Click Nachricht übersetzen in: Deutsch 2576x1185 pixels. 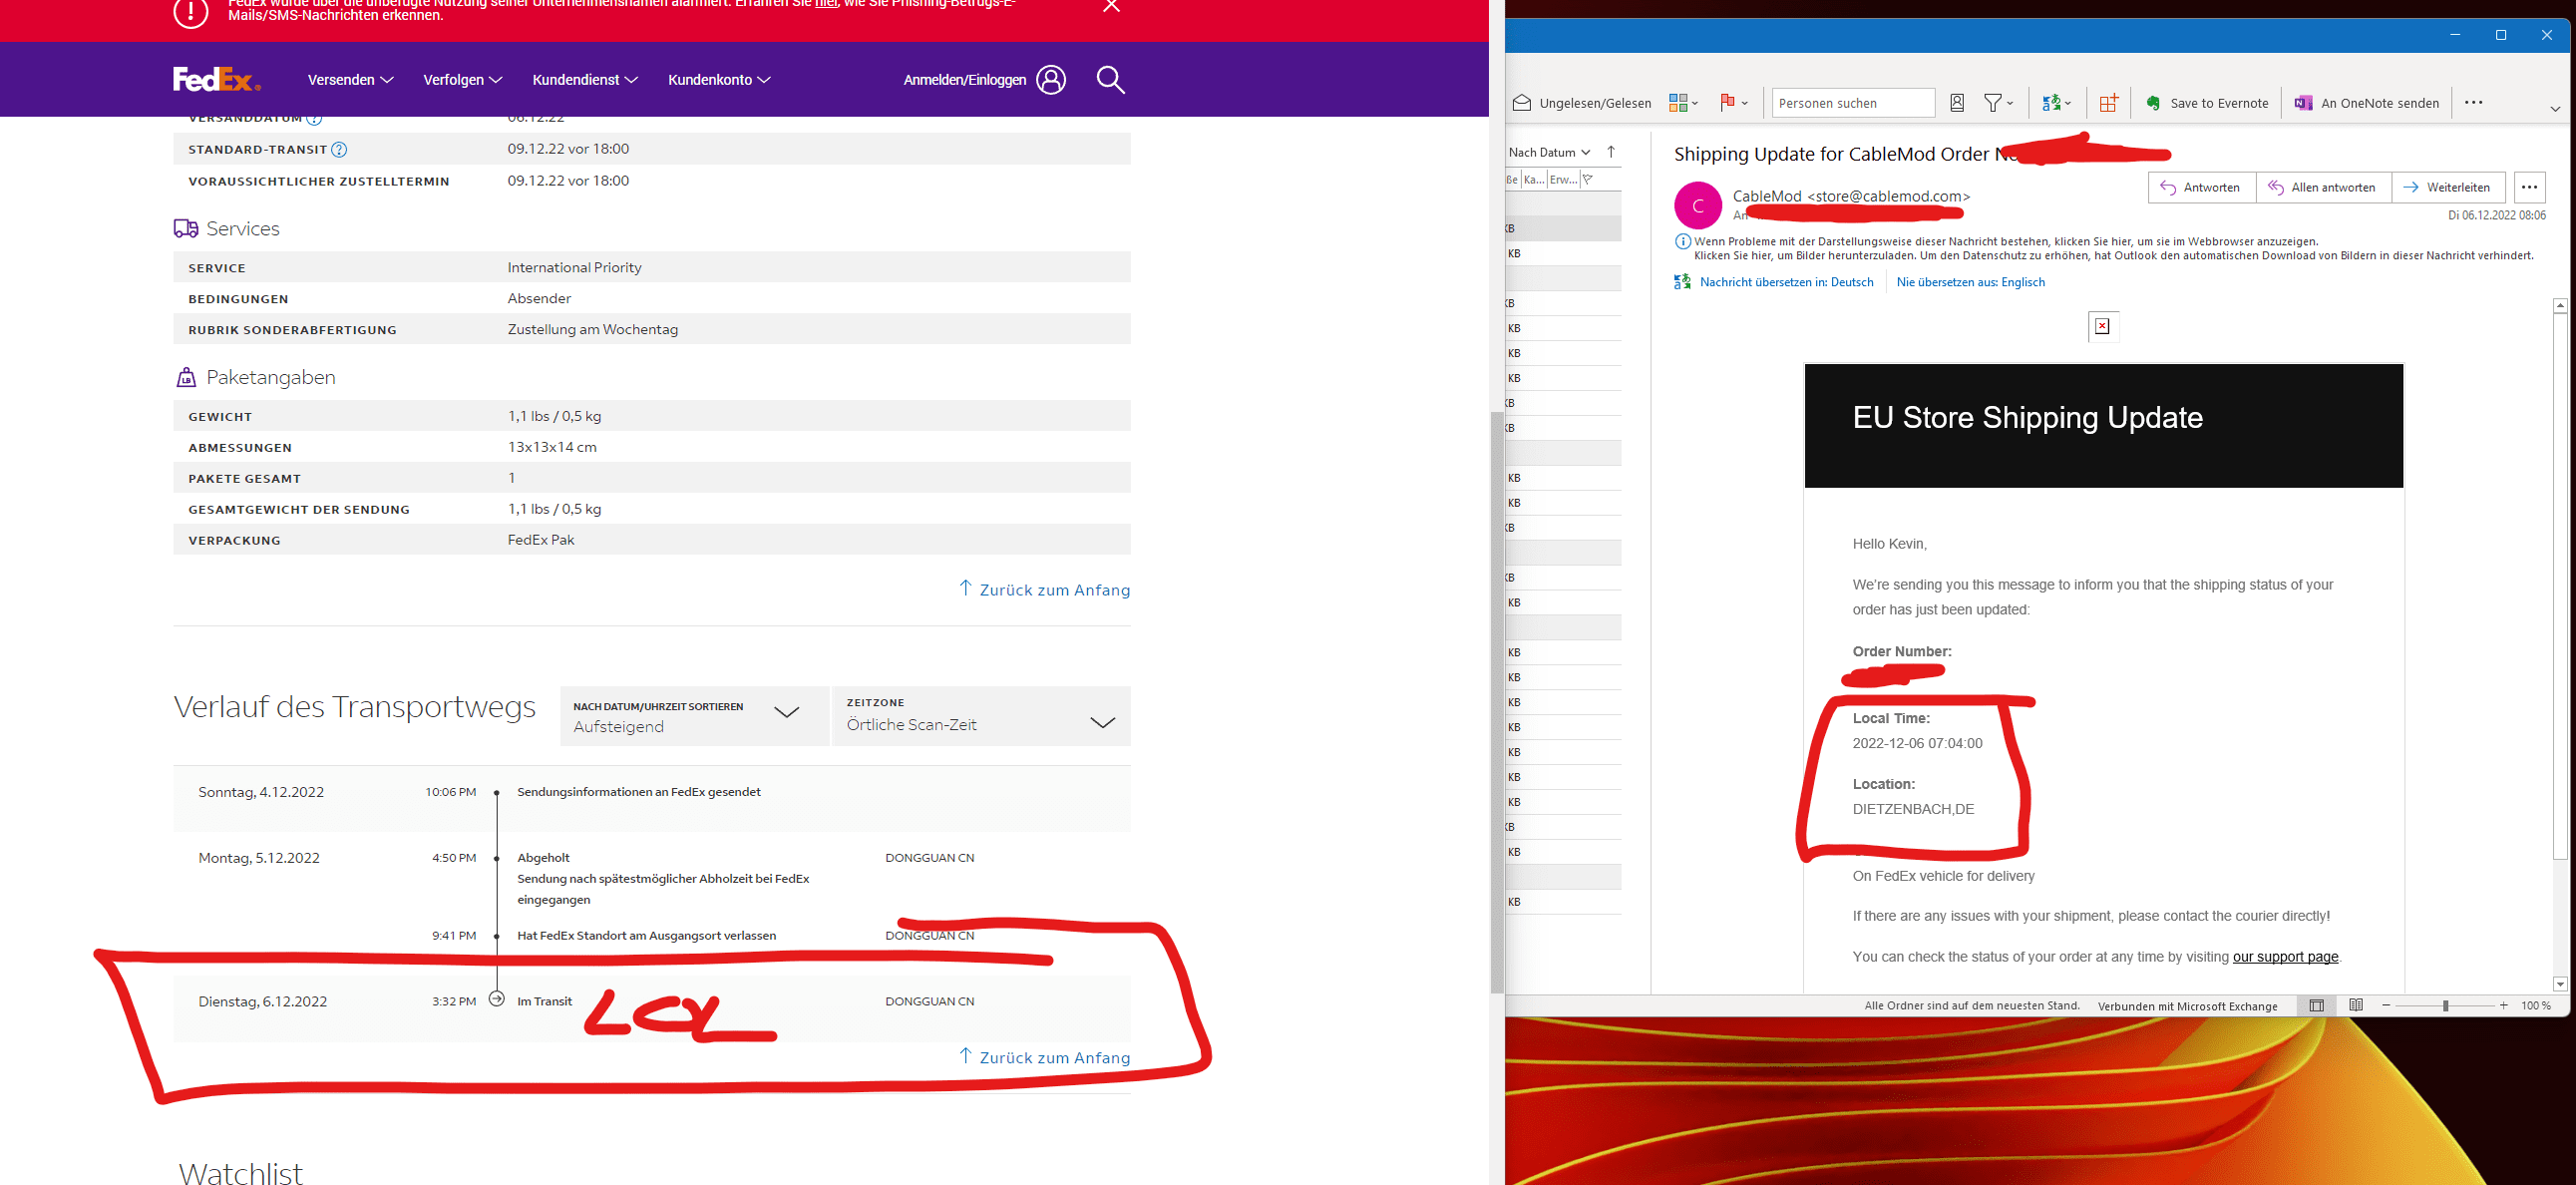[1785, 282]
